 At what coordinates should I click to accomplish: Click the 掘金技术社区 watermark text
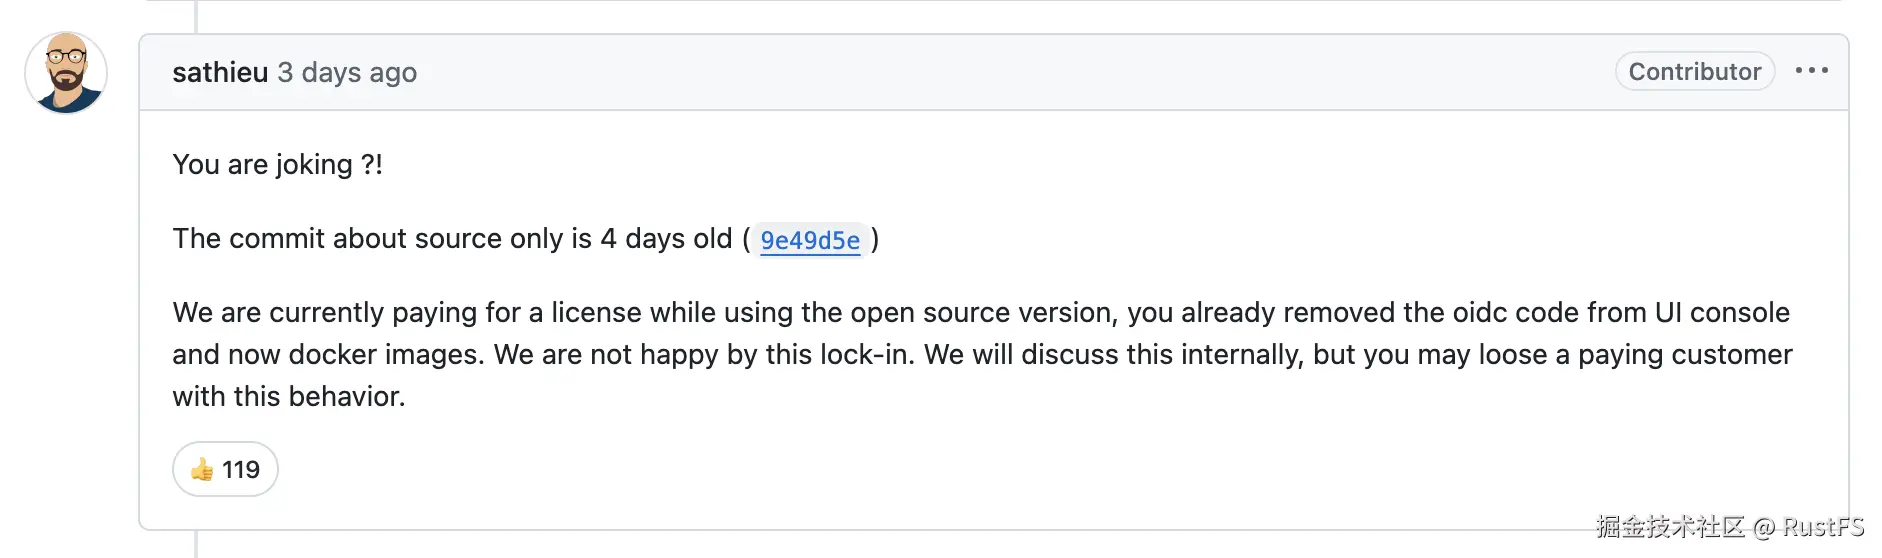click(x=1670, y=527)
